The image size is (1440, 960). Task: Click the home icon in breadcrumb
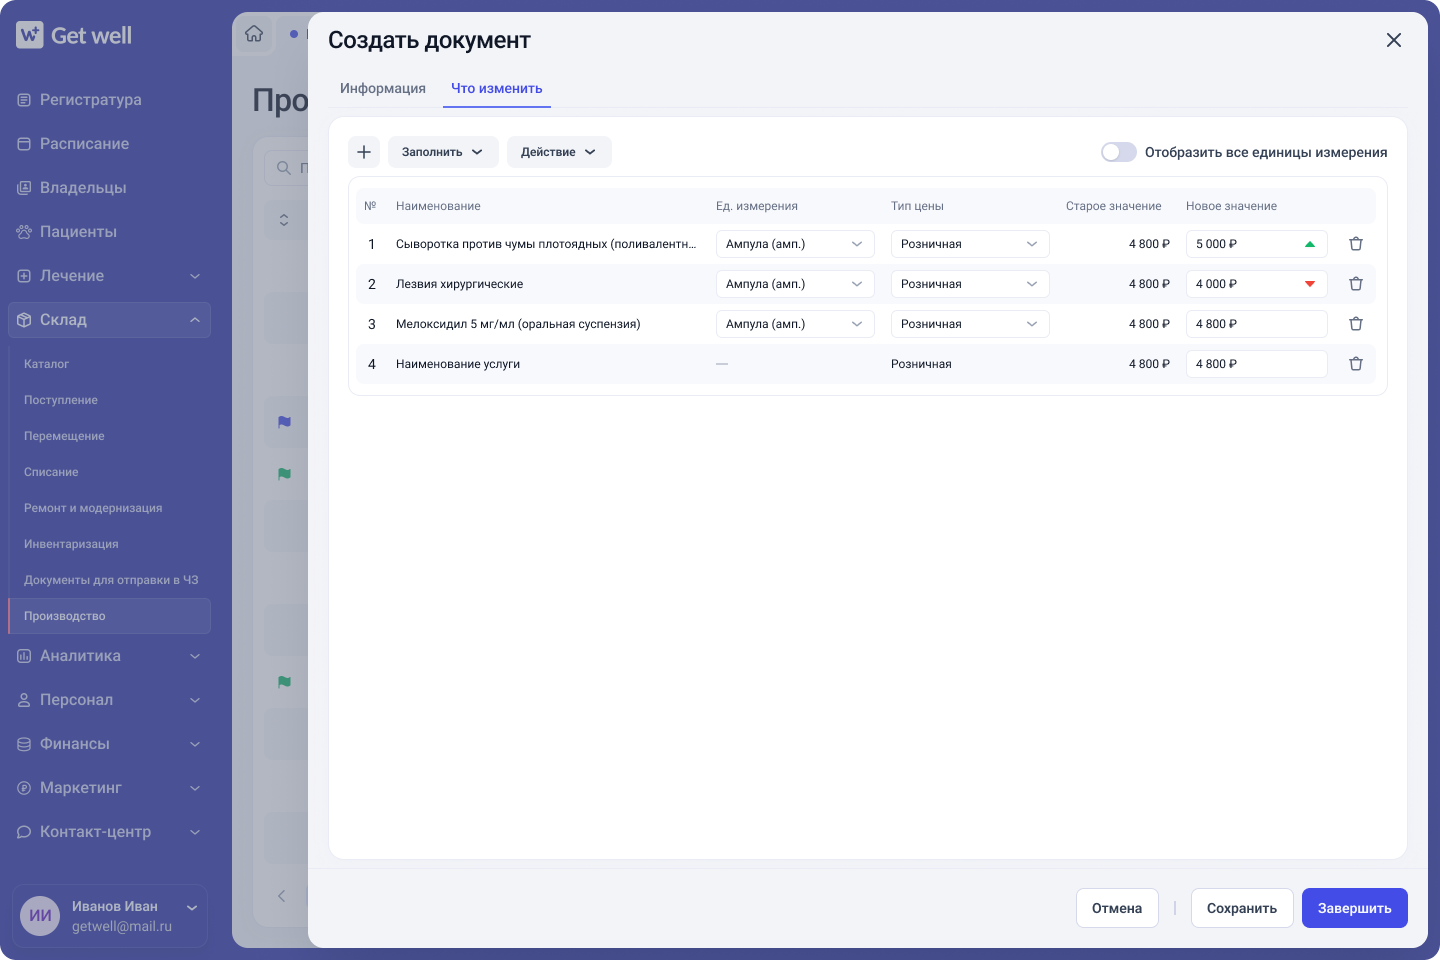pos(254,34)
